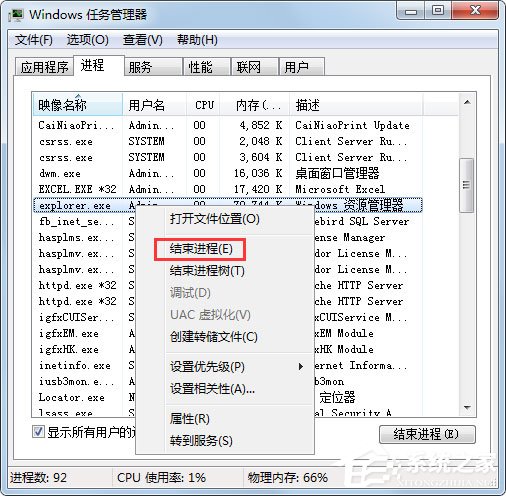Open the 文件(F) menu

(x=34, y=40)
